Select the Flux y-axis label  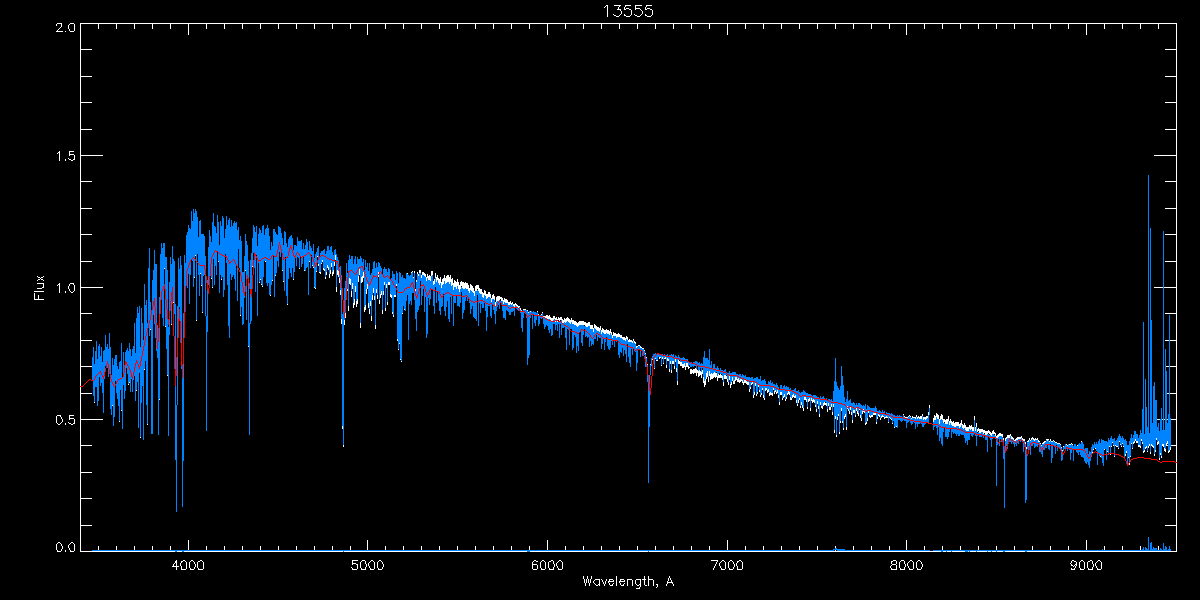(40, 288)
